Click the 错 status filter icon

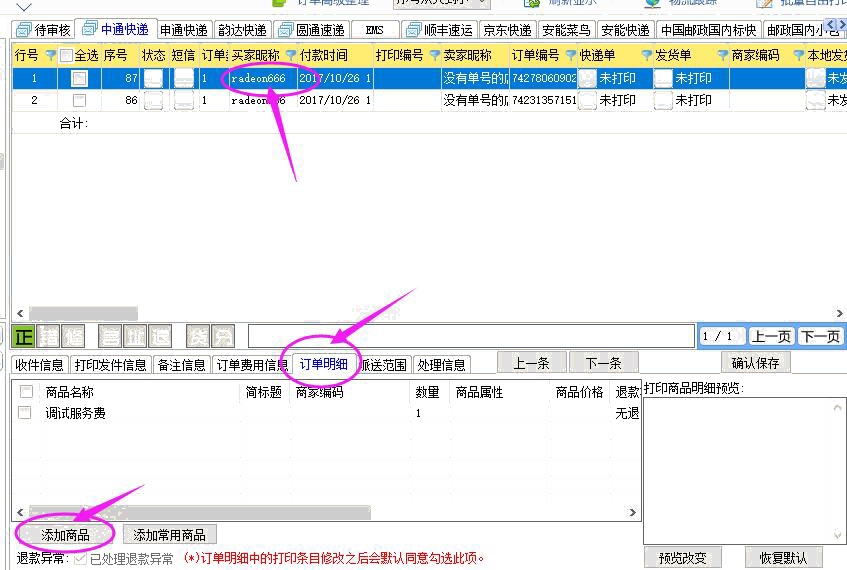(x=49, y=337)
